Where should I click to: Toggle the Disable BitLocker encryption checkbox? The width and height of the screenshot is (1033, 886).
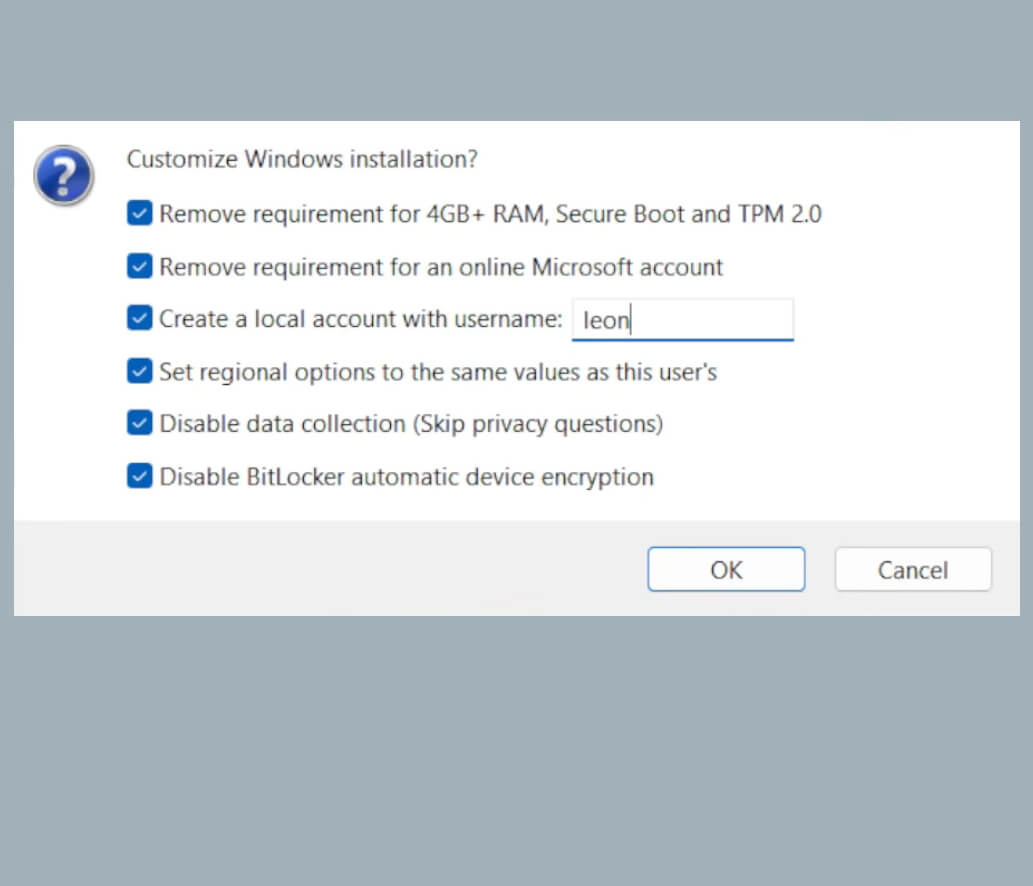pos(140,476)
